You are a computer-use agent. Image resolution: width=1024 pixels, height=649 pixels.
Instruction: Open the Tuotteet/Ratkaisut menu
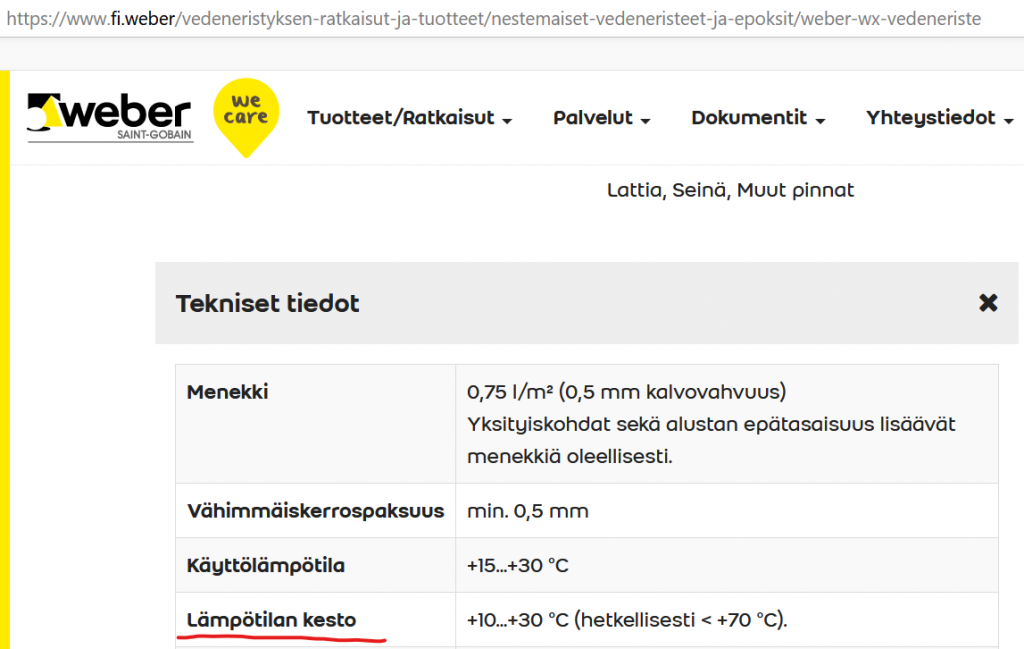tap(400, 118)
